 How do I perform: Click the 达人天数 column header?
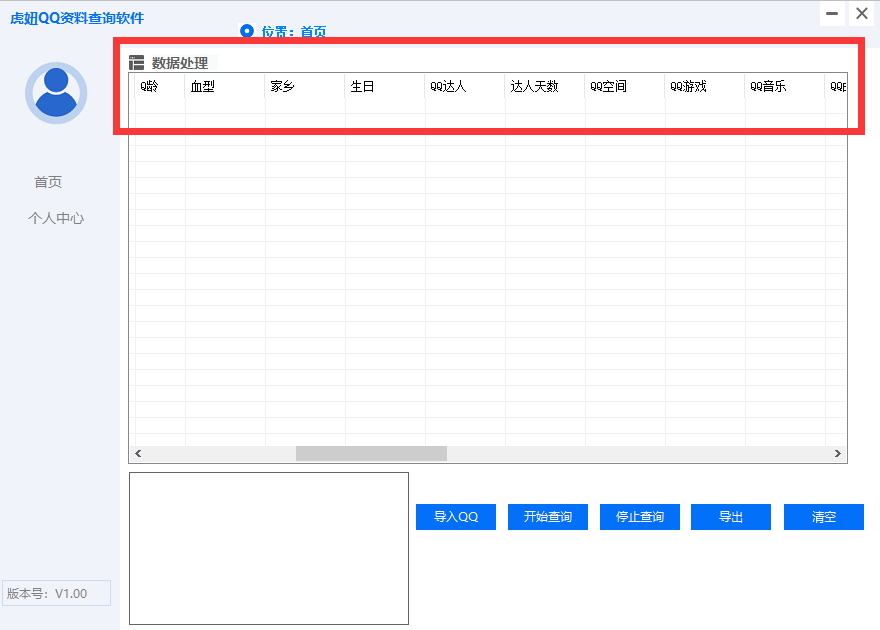point(545,86)
